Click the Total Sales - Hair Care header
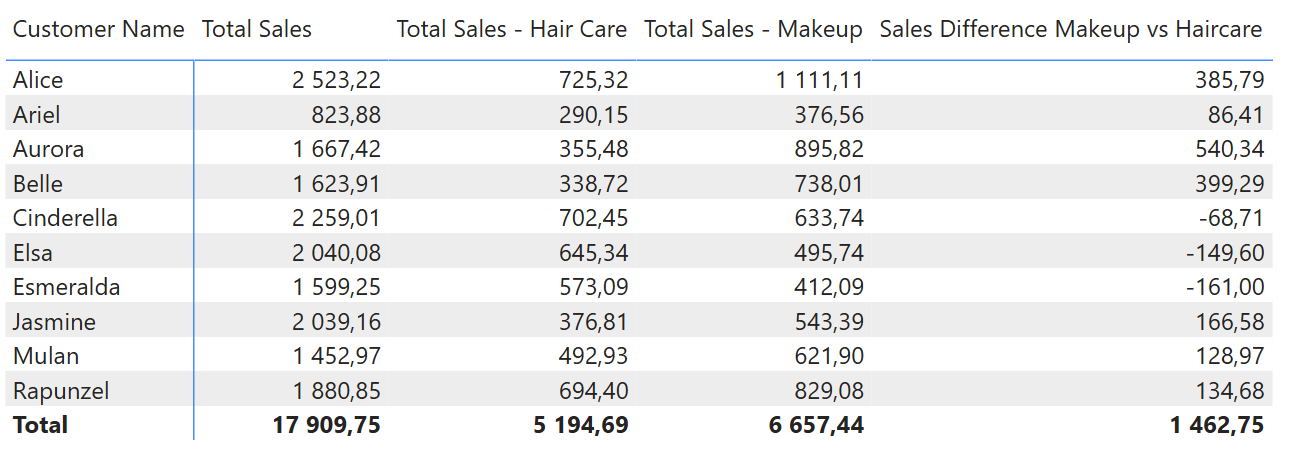The width and height of the screenshot is (1289, 476). click(511, 30)
